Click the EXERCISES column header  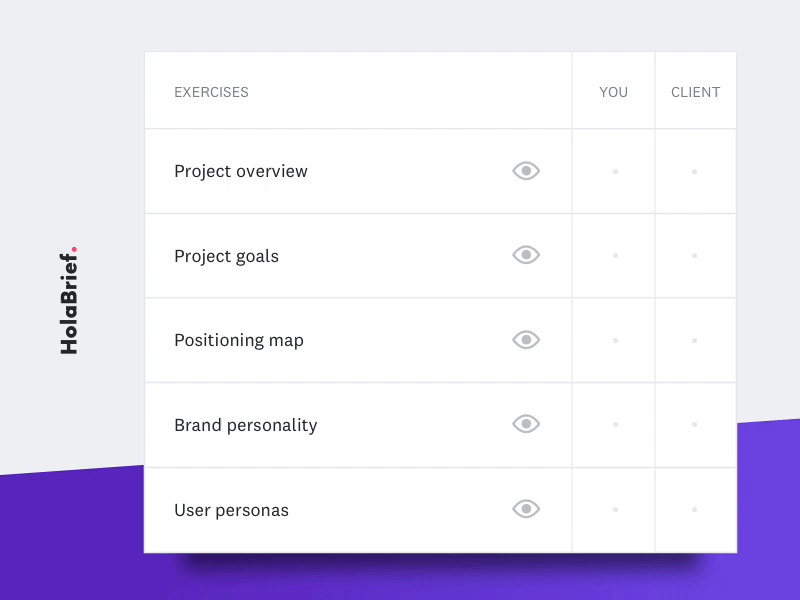pyautogui.click(x=211, y=91)
